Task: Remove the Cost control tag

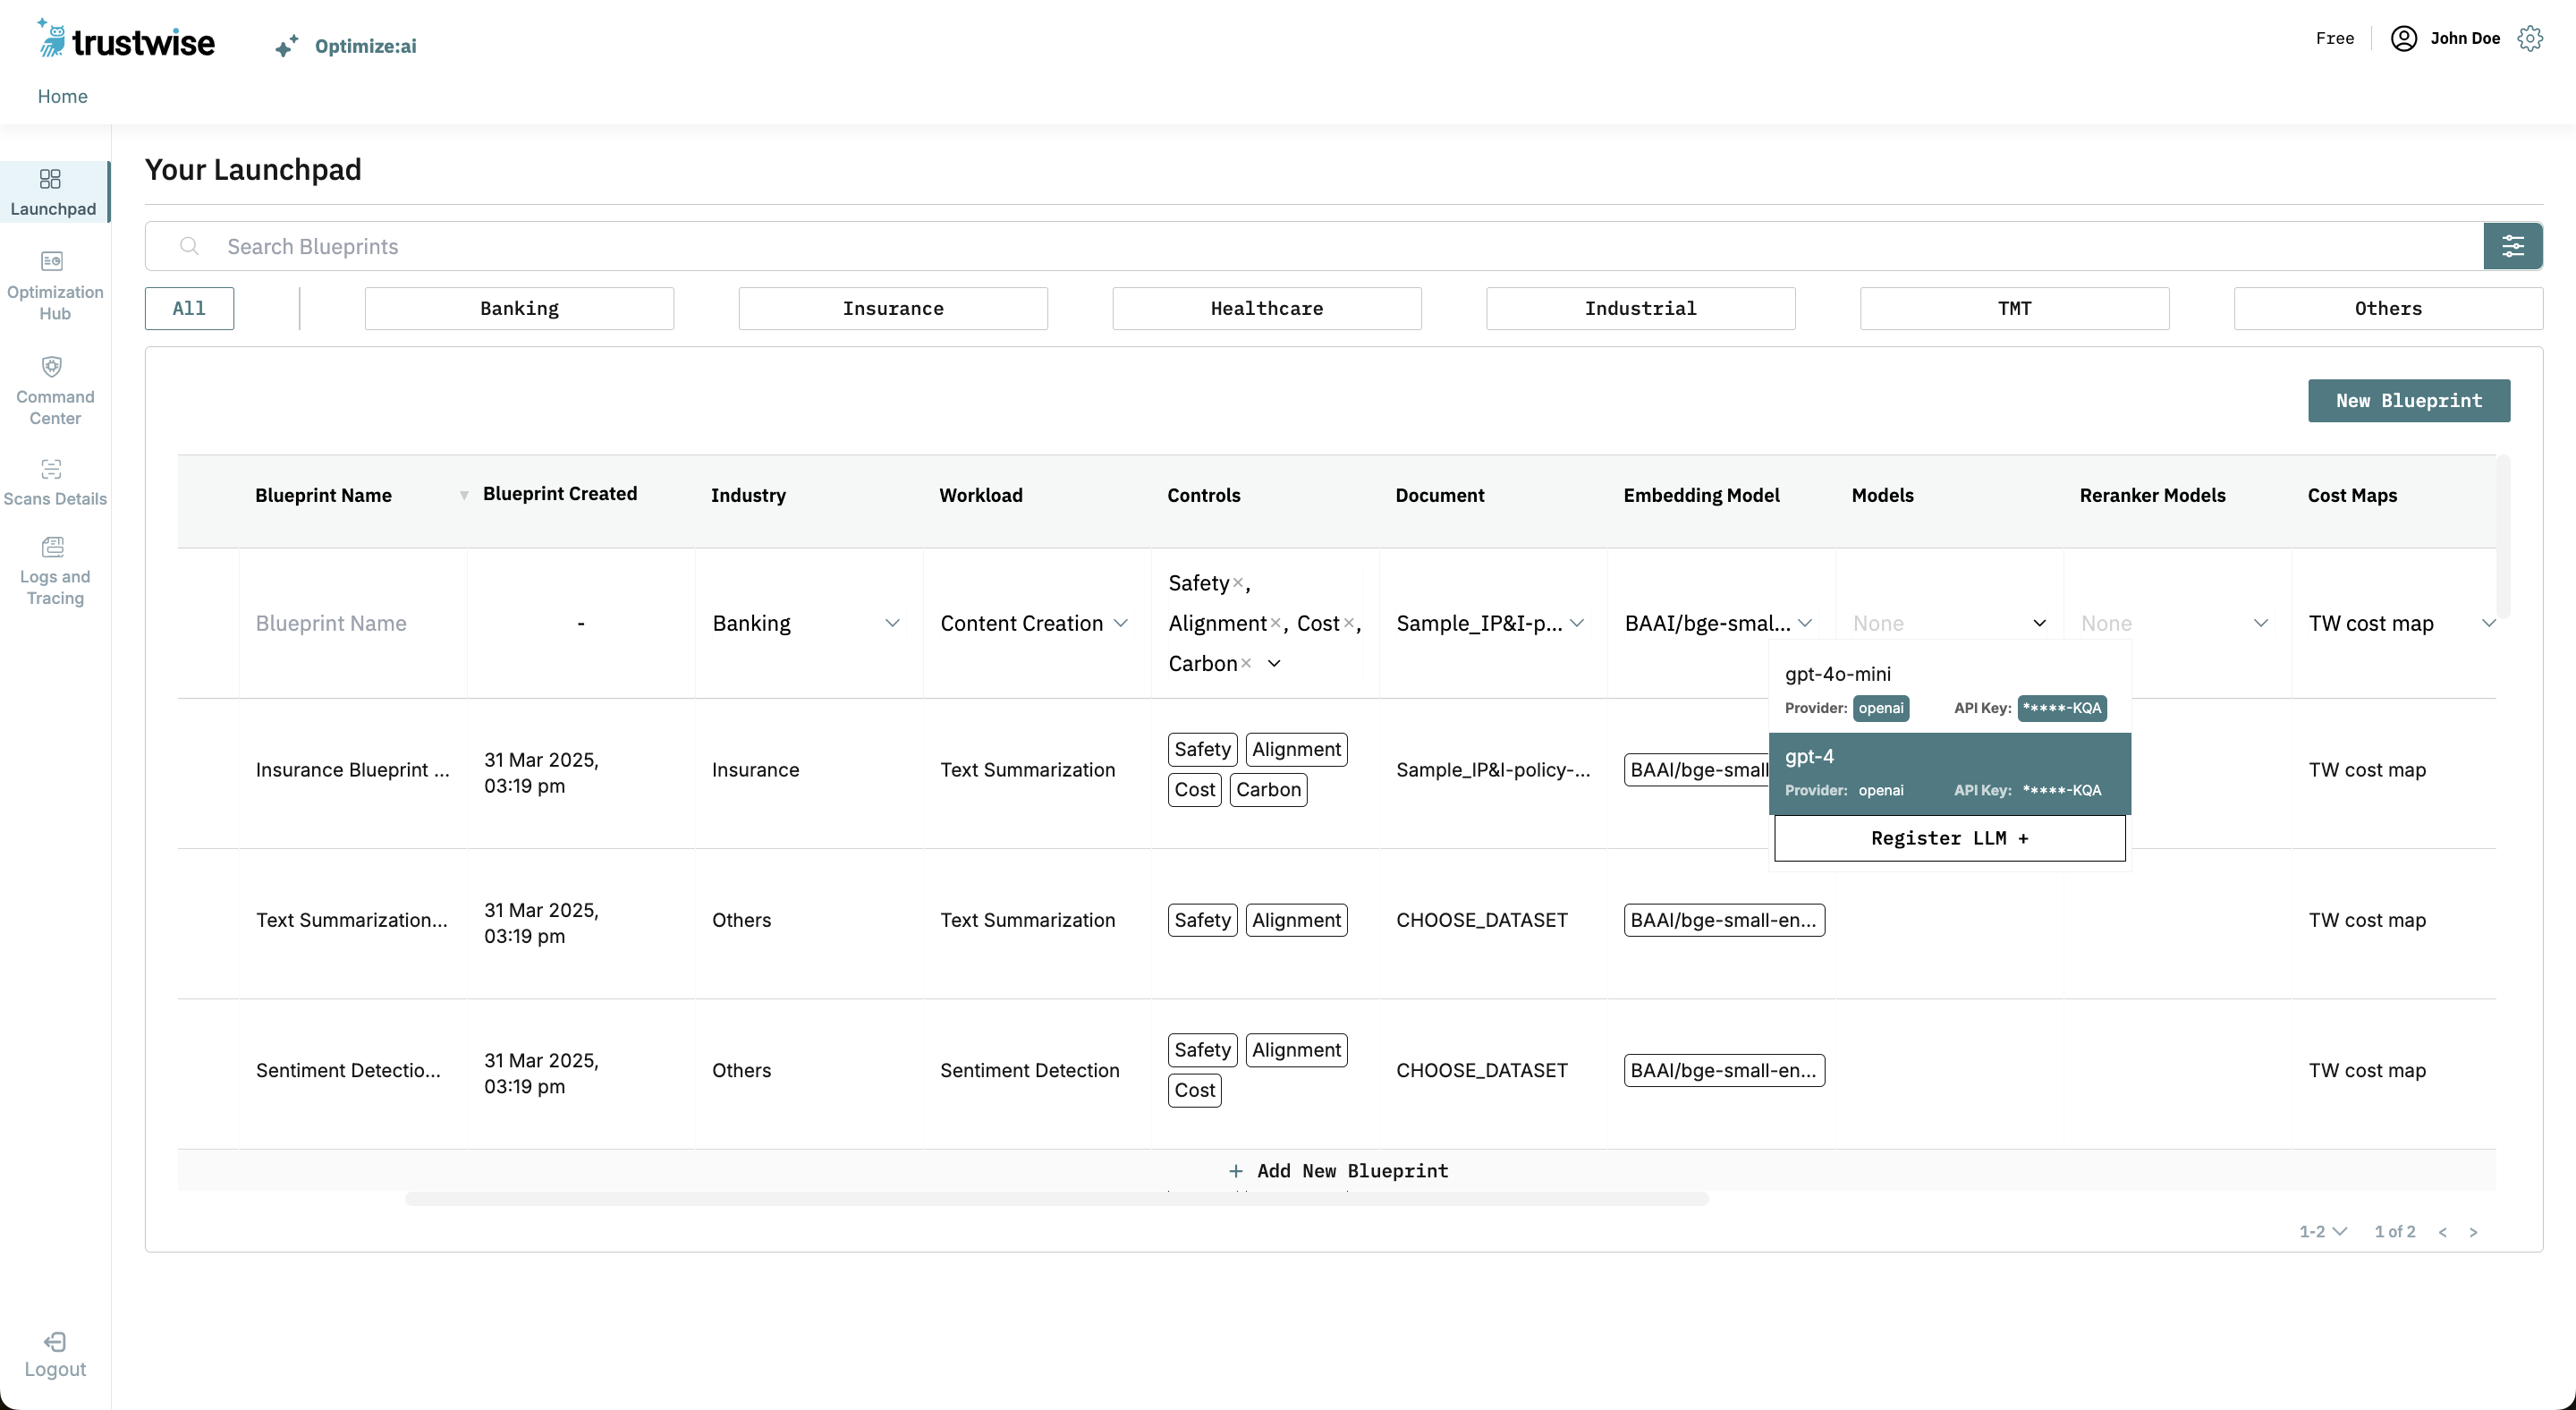Action: pyautogui.click(x=1348, y=624)
